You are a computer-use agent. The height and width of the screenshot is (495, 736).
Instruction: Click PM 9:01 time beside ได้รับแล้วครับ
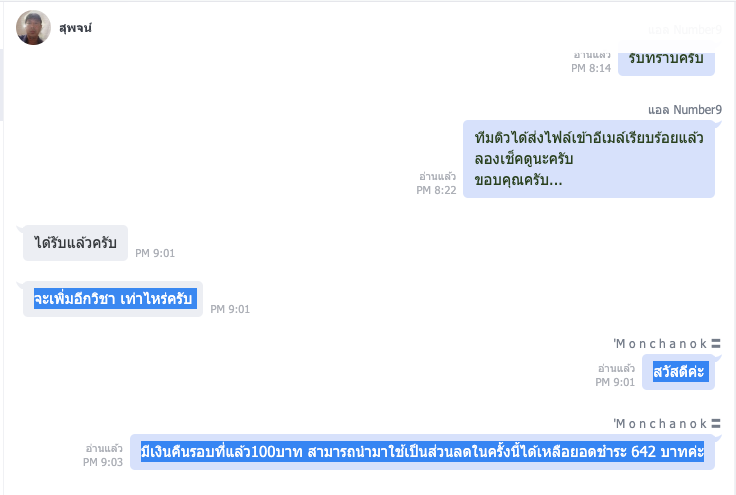coord(155,253)
